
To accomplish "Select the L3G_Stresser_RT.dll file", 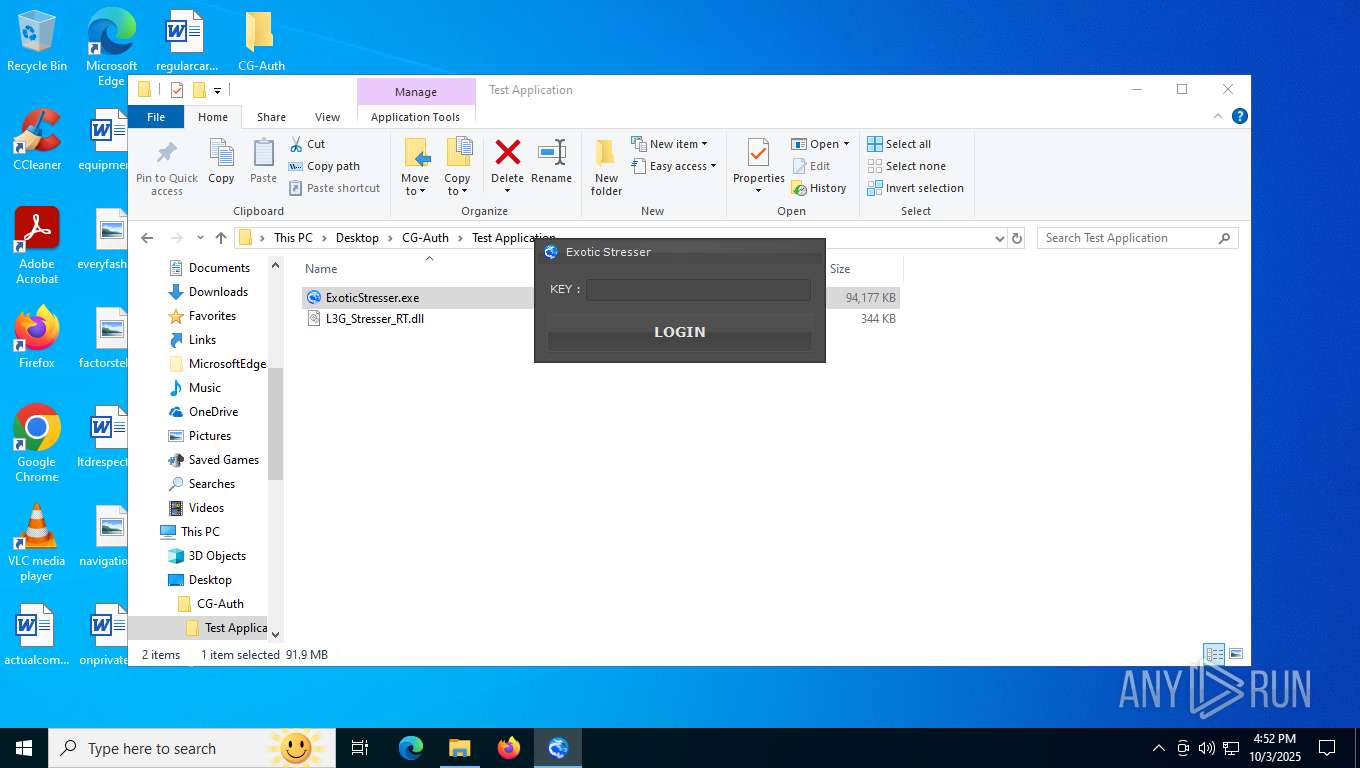I will pos(375,319).
